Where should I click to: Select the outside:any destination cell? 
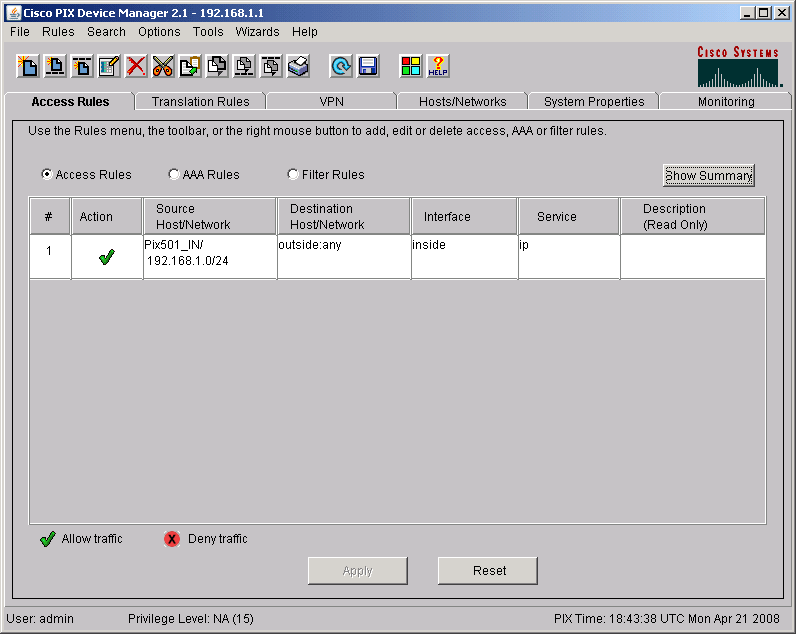pos(344,256)
